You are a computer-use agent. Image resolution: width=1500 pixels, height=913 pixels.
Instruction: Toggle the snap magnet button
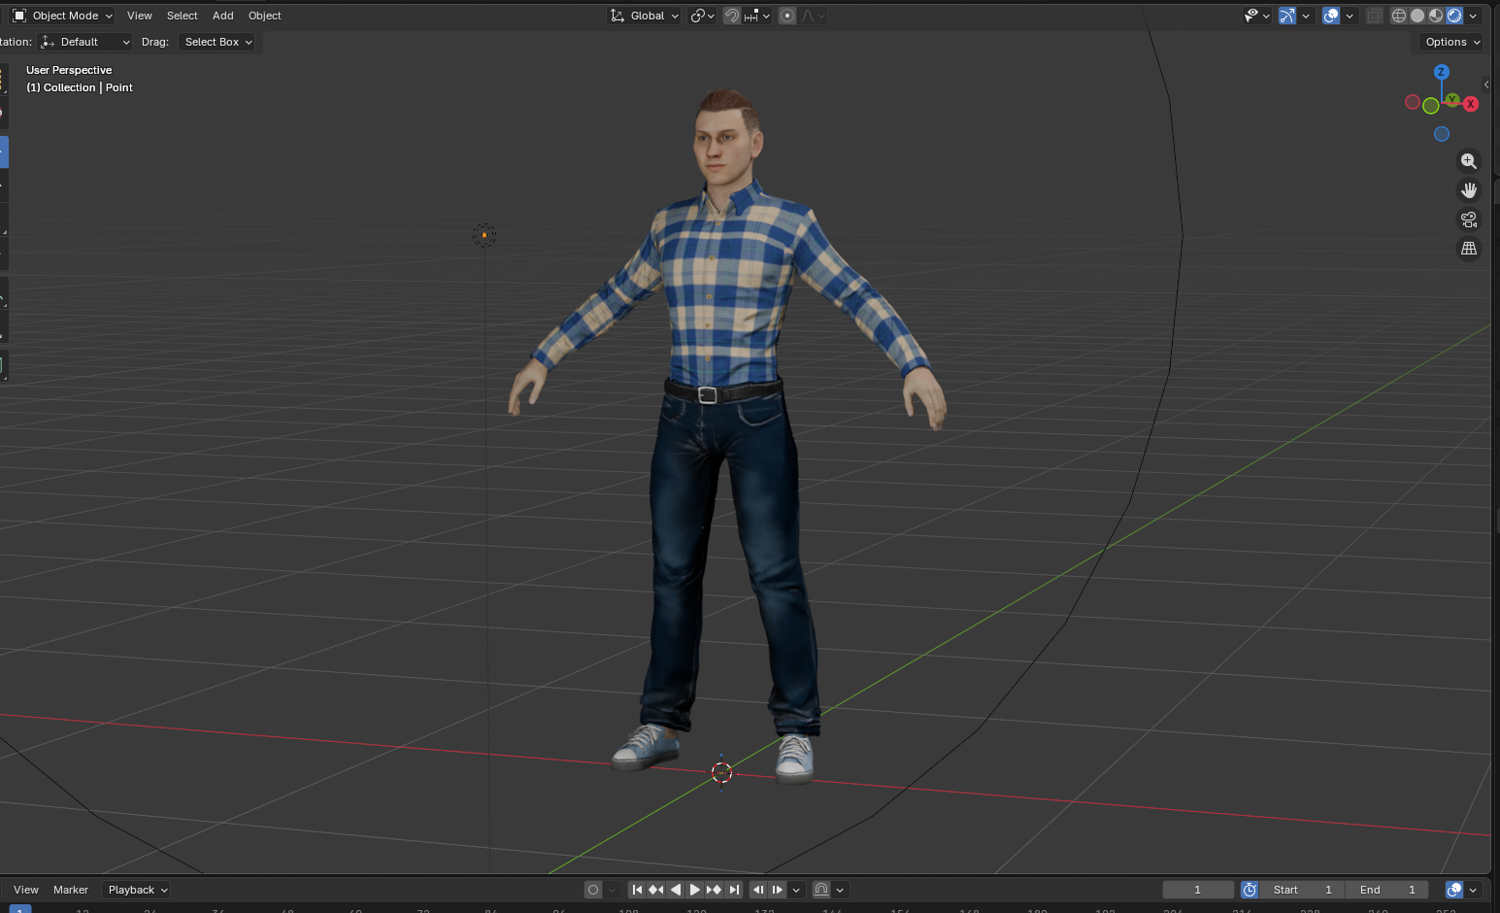(732, 15)
